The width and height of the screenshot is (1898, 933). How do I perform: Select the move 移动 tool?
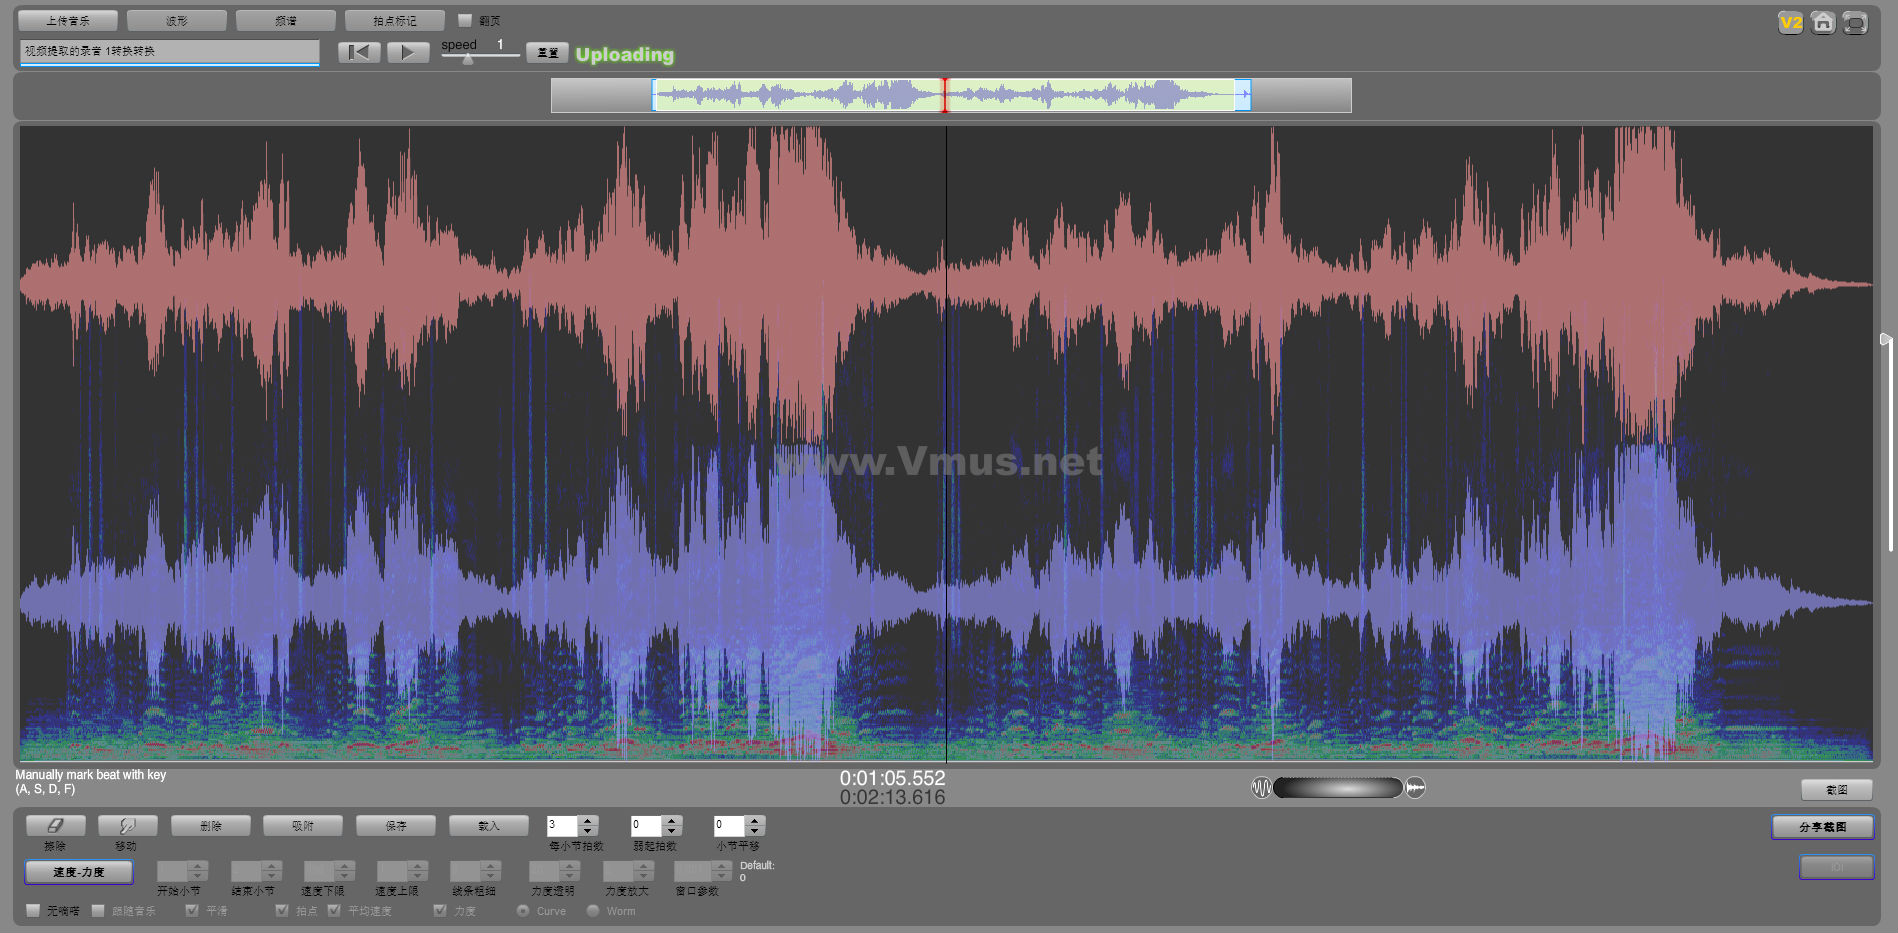coord(127,826)
